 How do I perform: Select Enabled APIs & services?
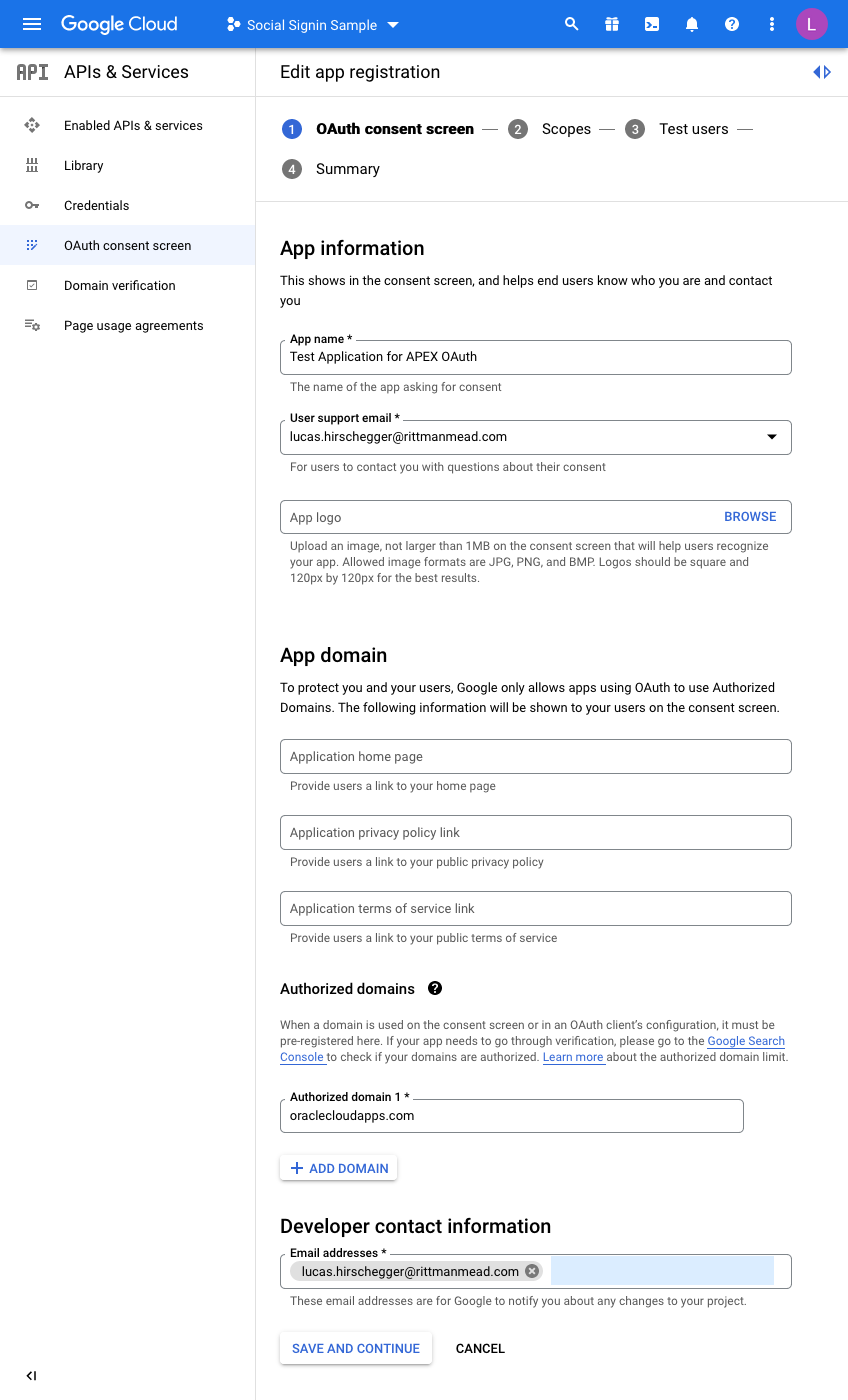133,125
